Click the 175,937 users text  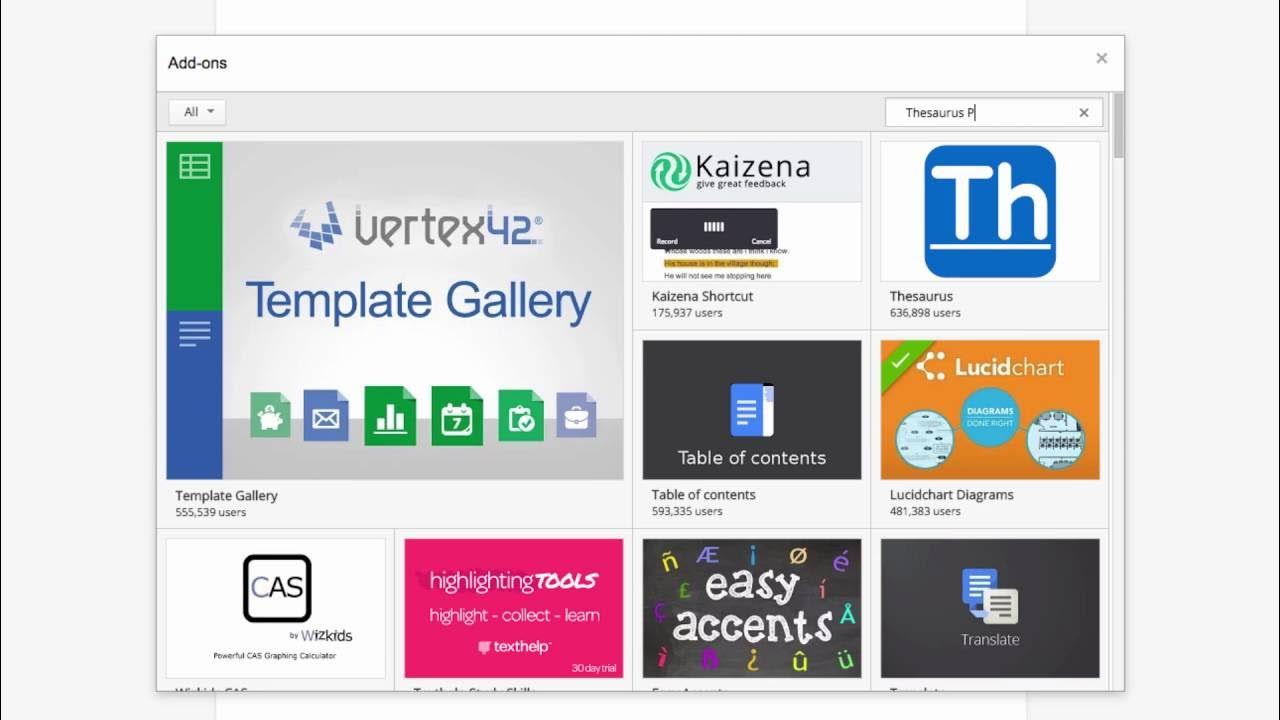pyautogui.click(x=687, y=313)
